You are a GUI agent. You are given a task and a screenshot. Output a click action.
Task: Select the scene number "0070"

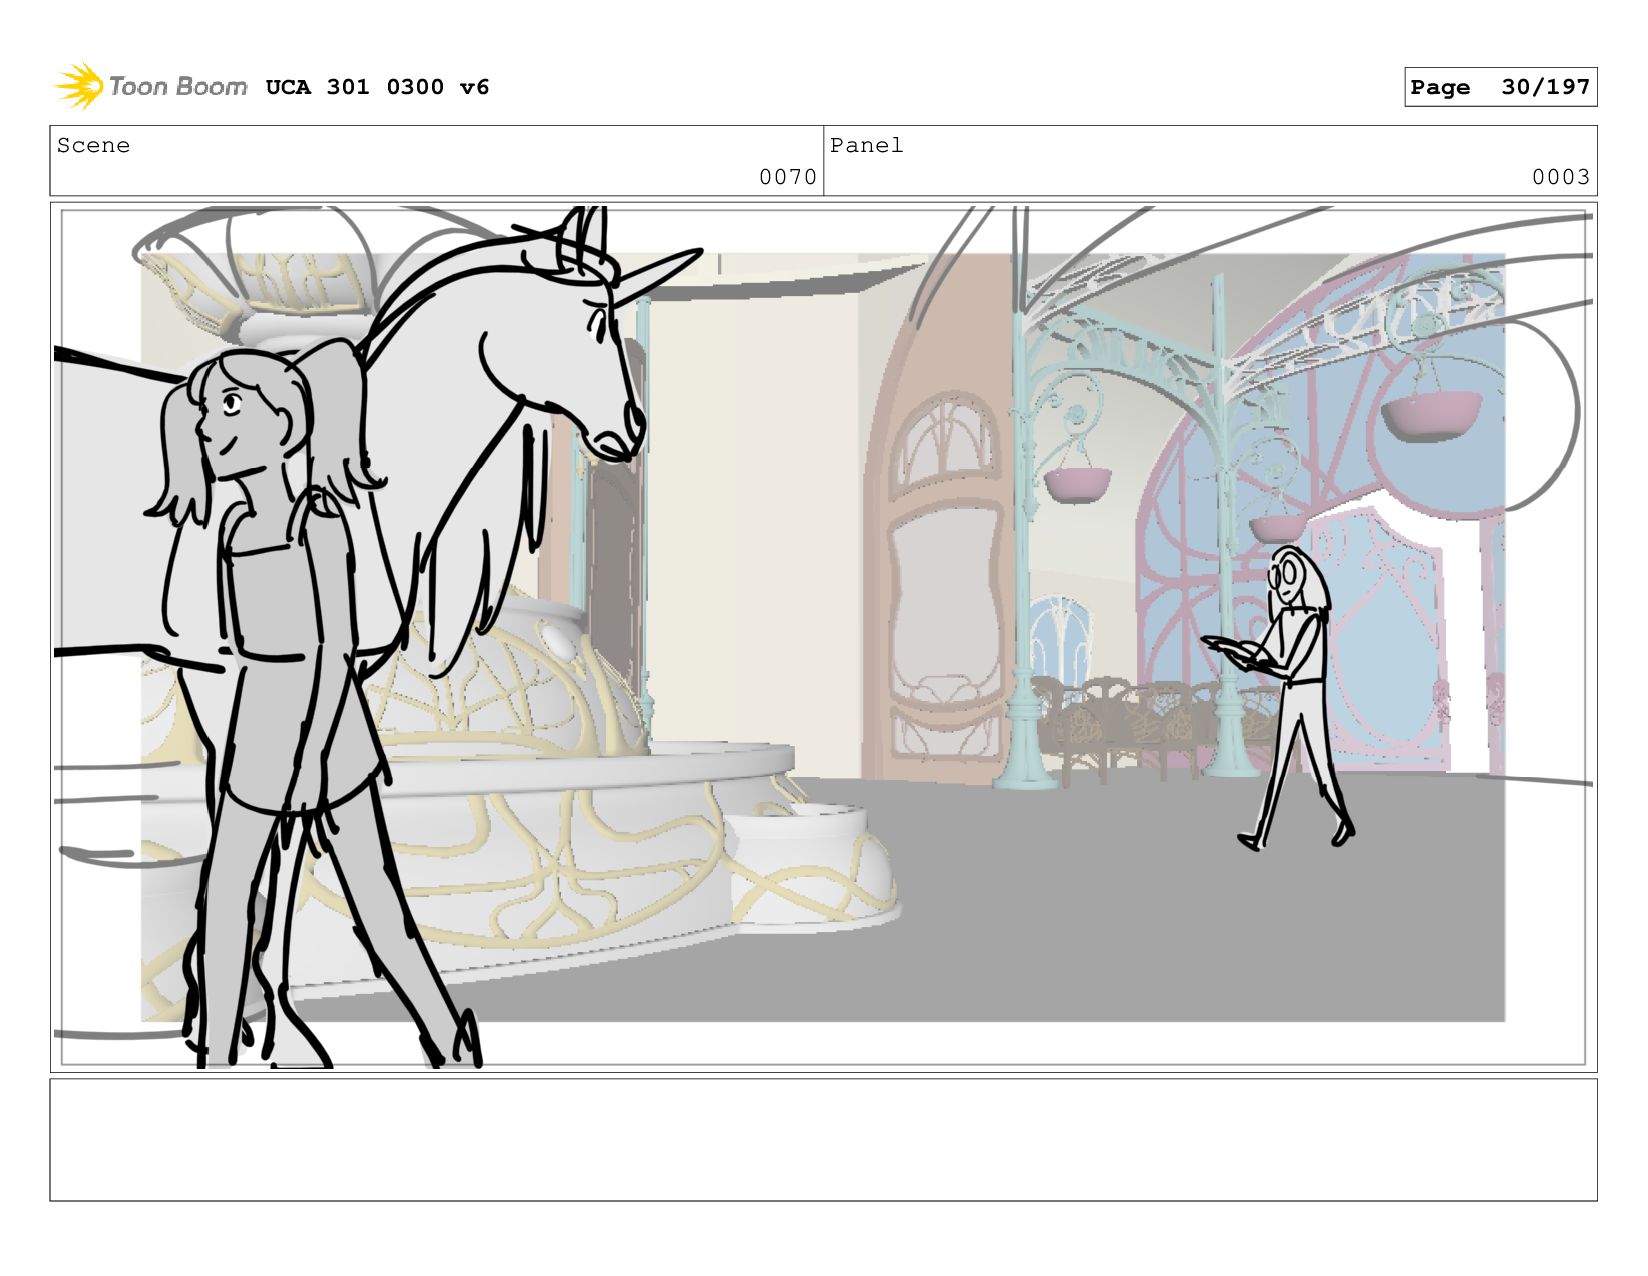[788, 177]
